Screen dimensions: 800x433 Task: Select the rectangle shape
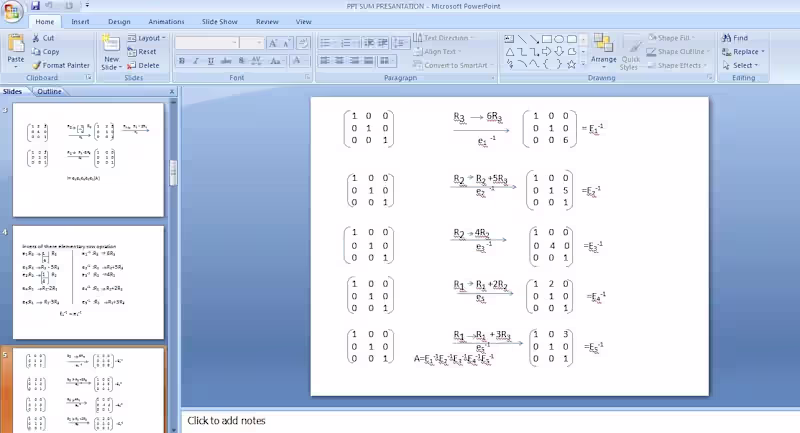(x=546, y=39)
